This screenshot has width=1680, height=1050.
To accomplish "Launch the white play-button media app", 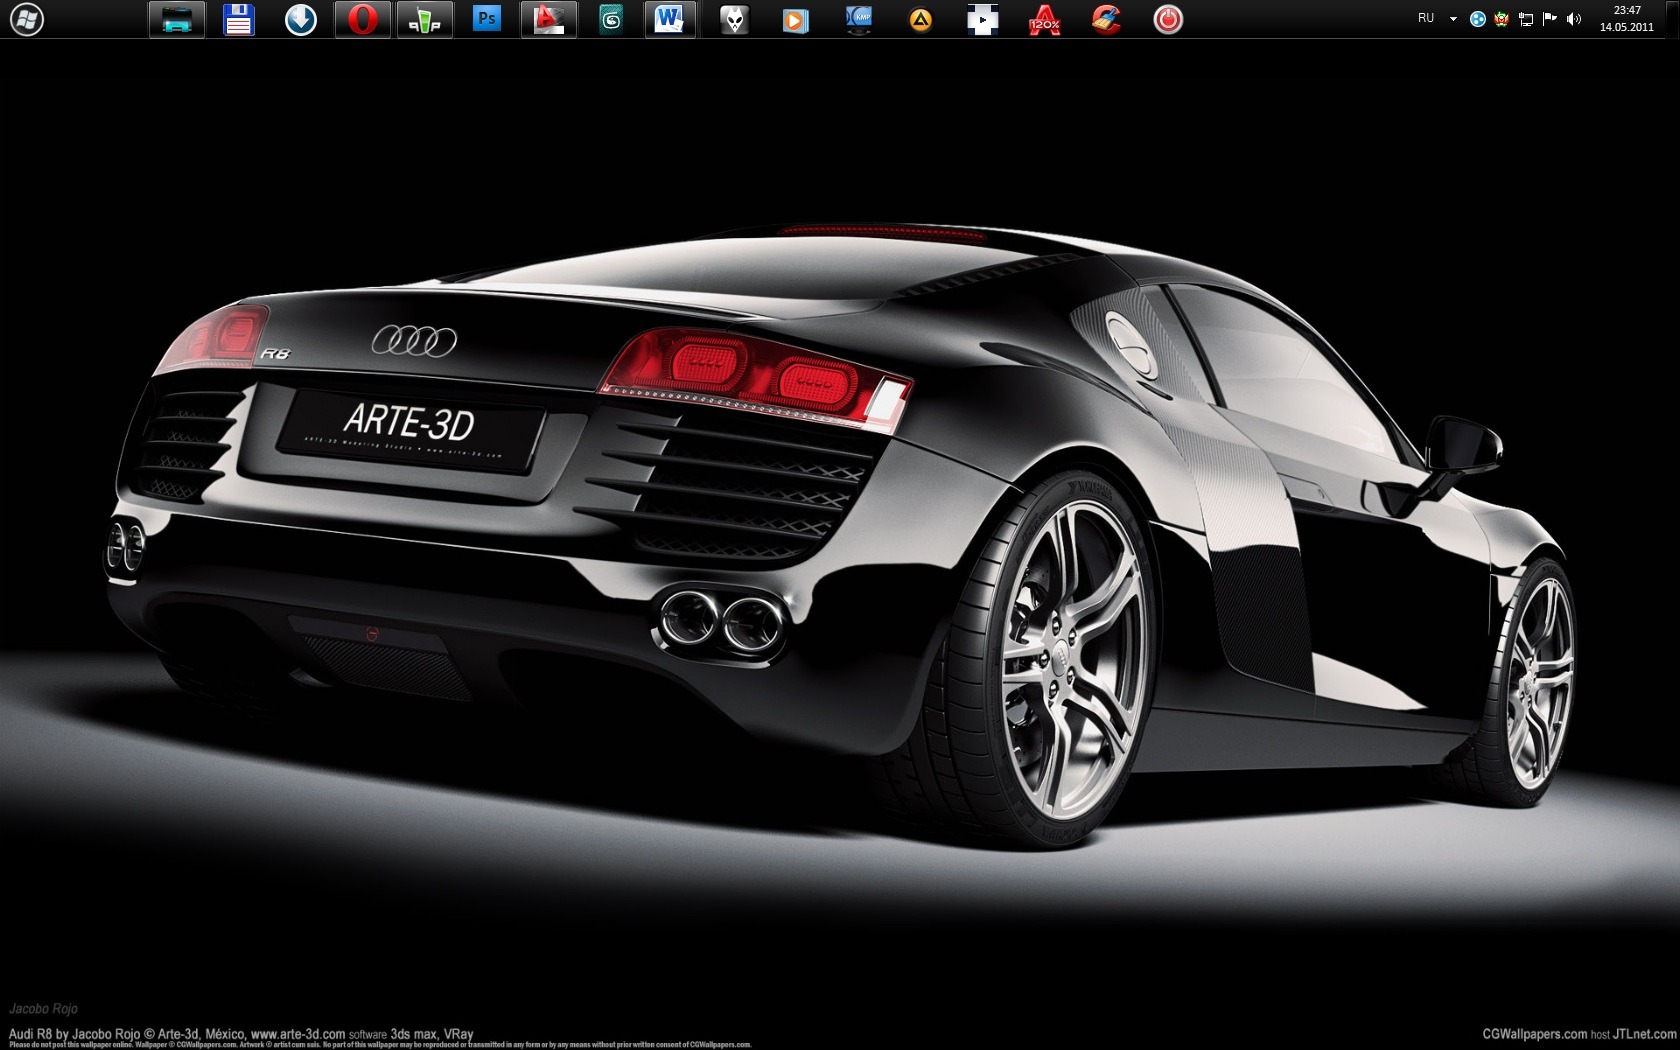I will [983, 19].
